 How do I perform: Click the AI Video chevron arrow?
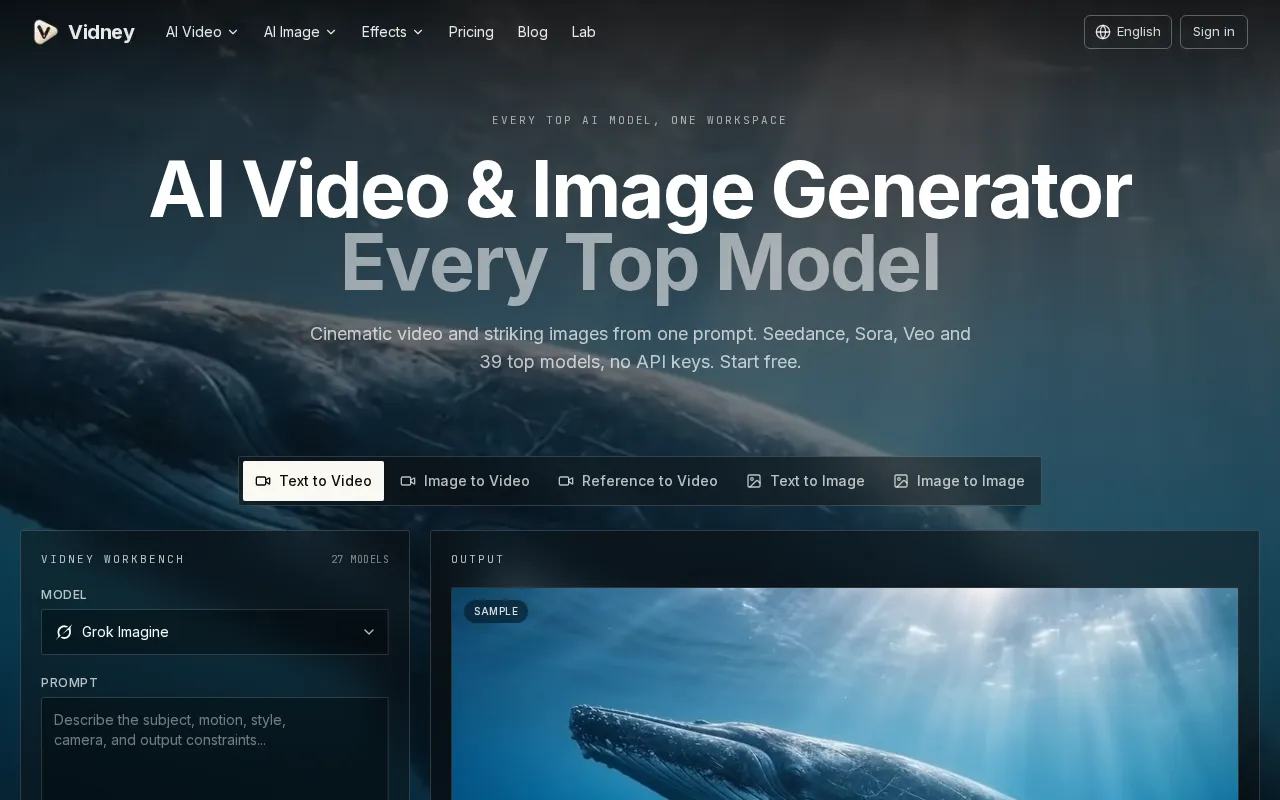click(233, 32)
